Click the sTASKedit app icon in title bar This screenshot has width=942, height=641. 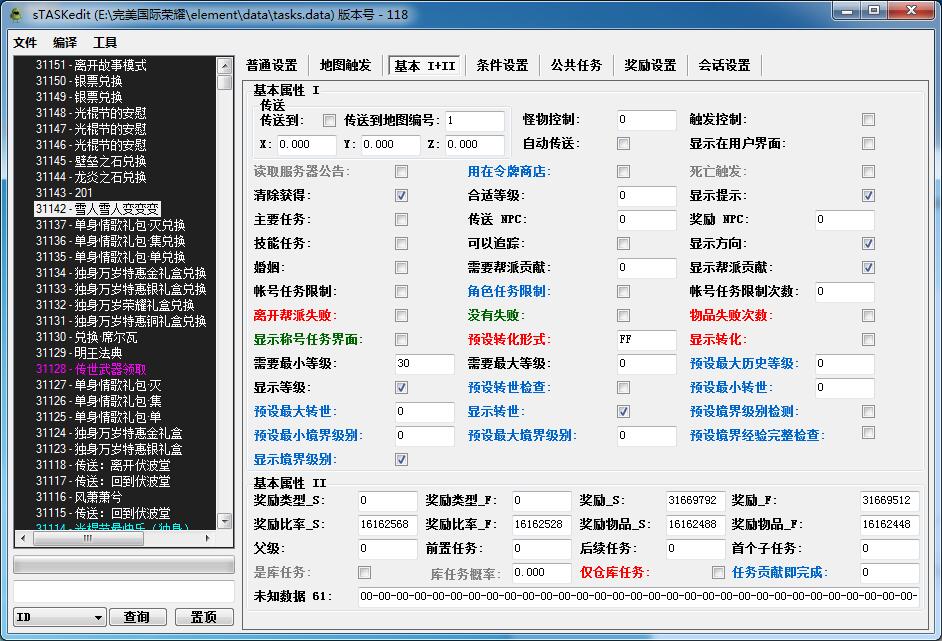coord(17,14)
